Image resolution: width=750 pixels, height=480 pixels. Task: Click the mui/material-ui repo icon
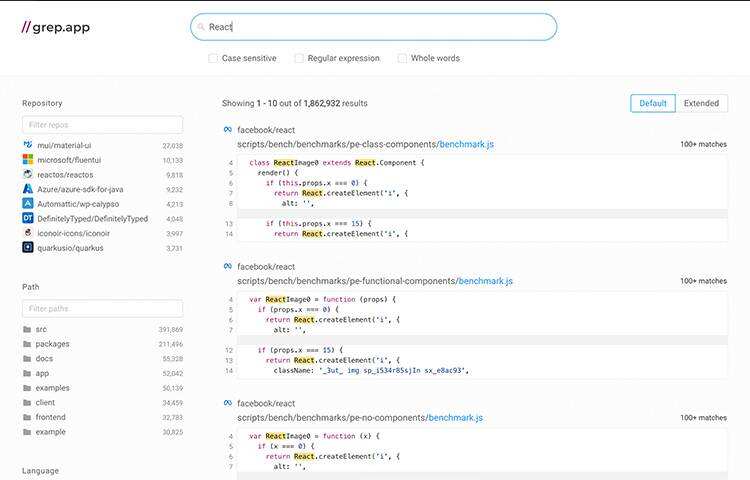click(28, 145)
